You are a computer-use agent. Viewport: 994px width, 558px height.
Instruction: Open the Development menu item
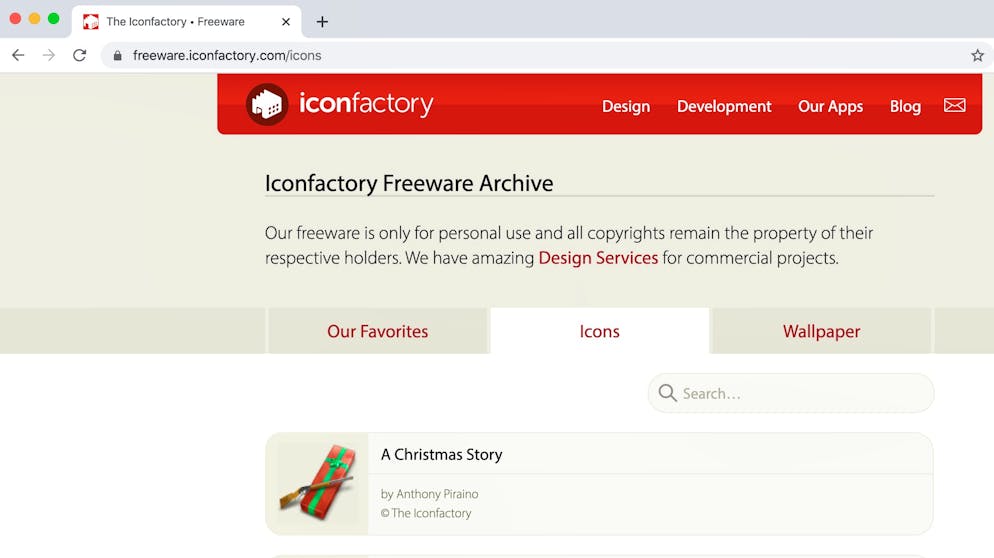tap(724, 107)
